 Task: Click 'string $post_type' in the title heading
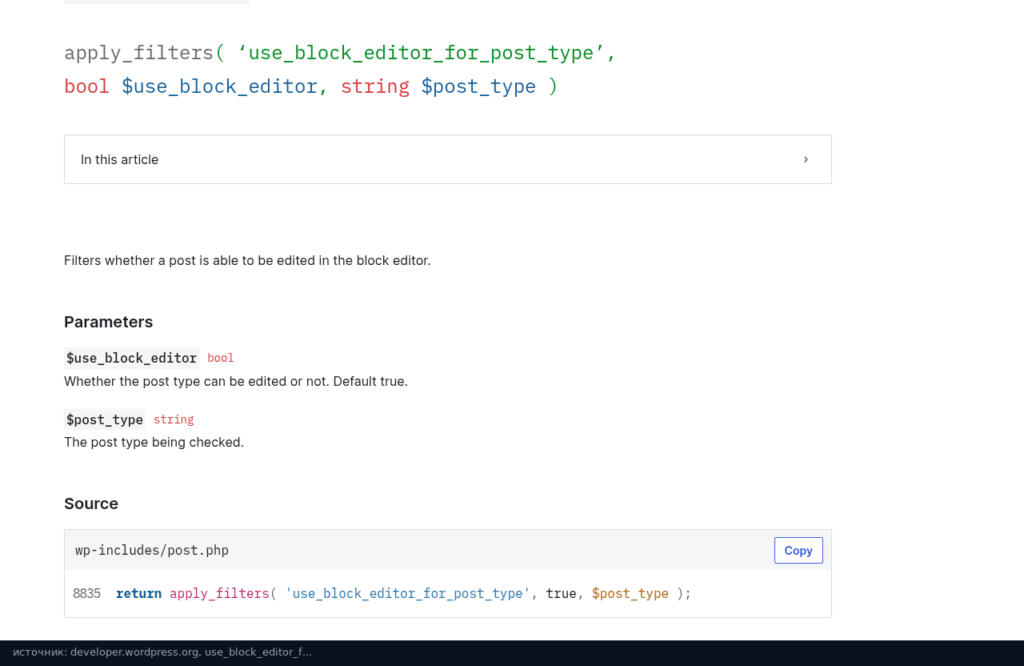click(438, 86)
